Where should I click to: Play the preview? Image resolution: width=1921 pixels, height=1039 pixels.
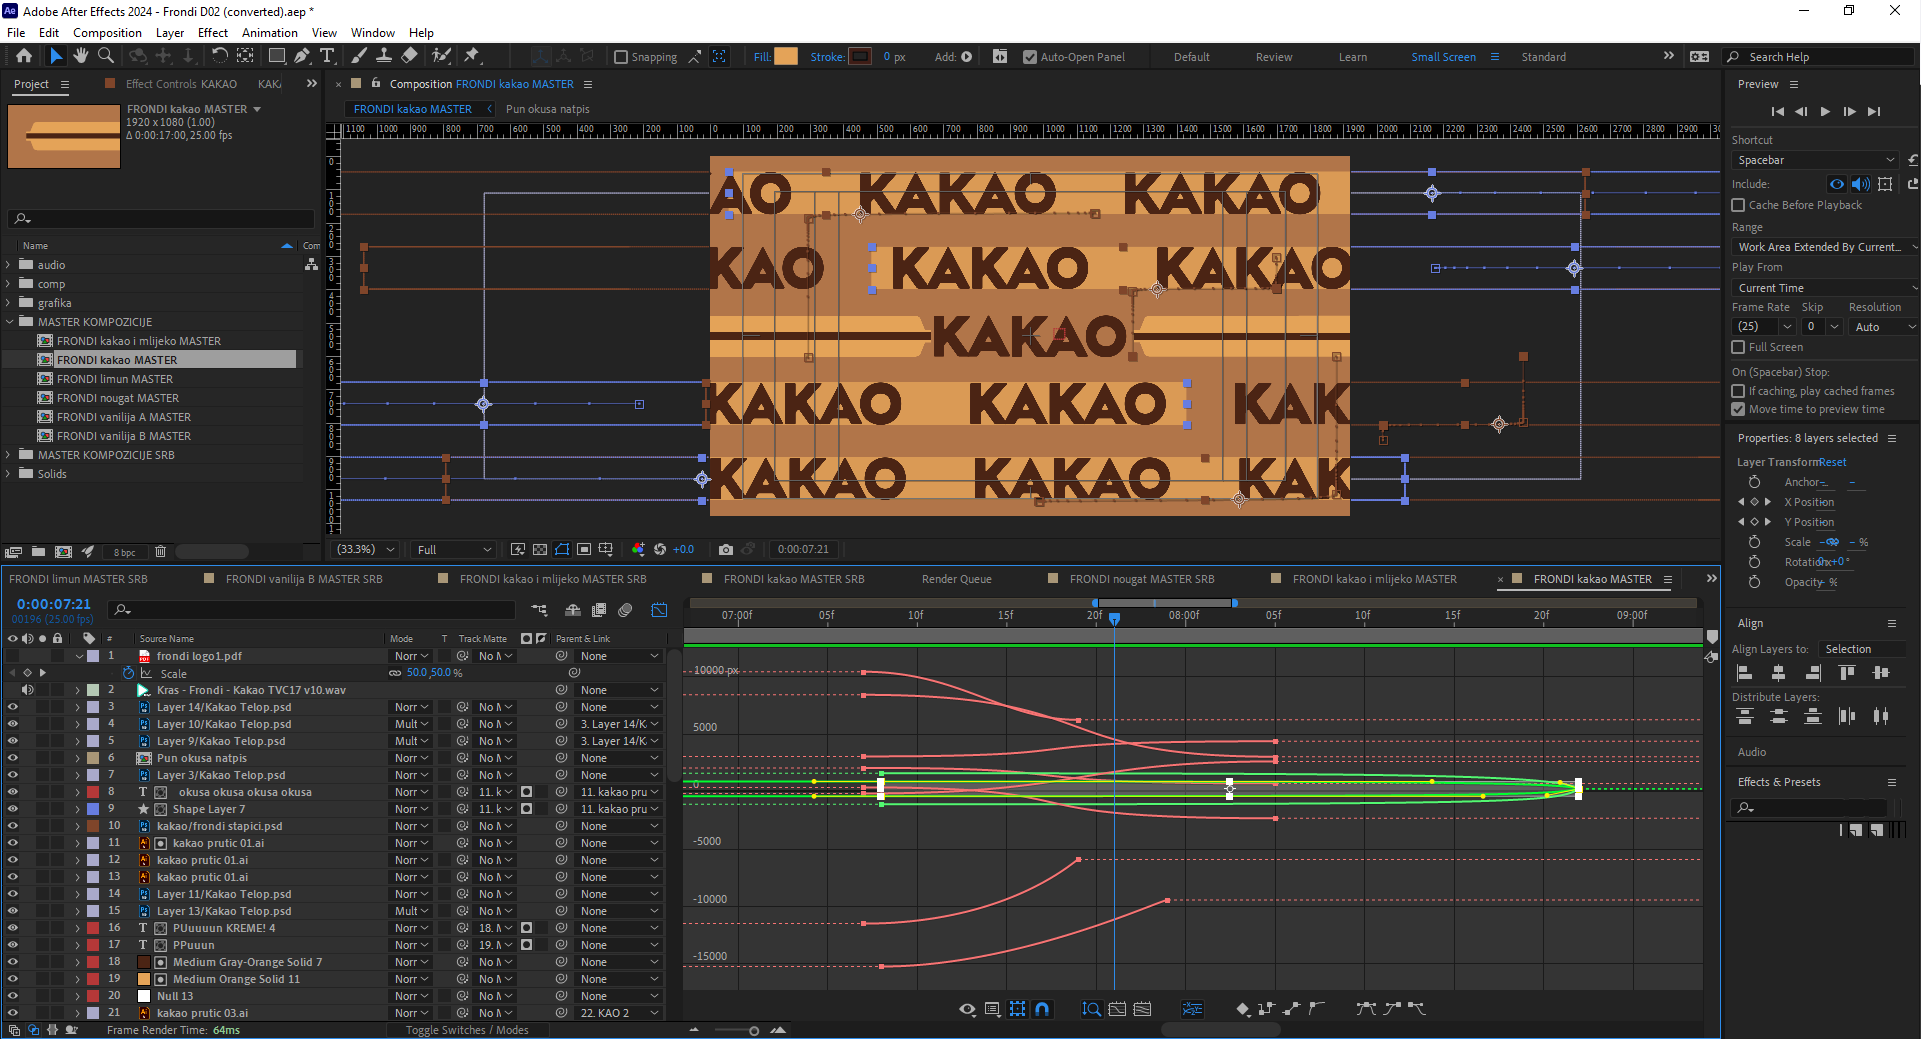pos(1825,112)
